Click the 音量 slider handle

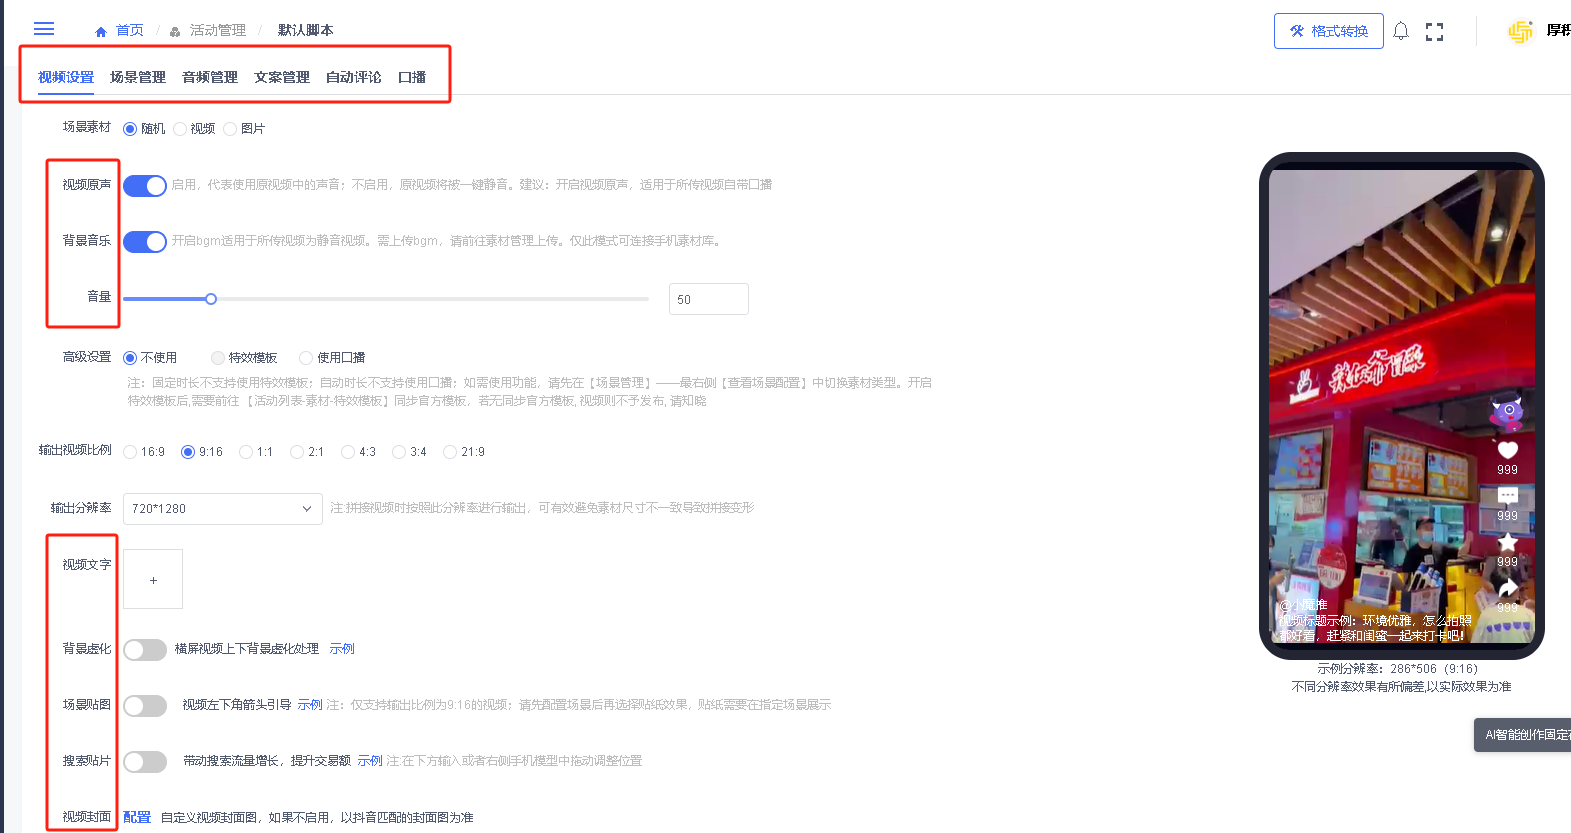(x=211, y=299)
